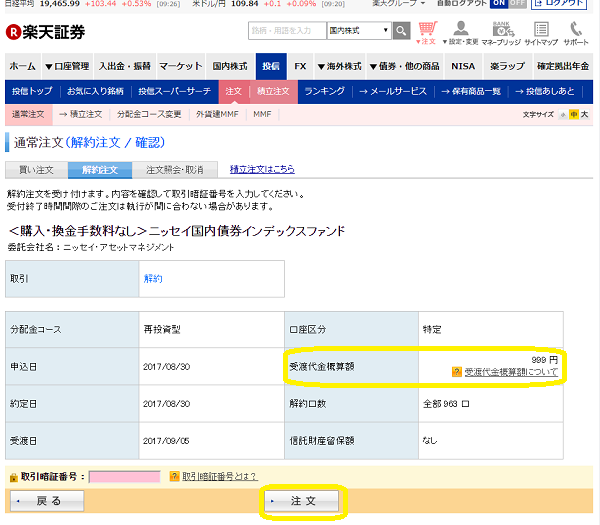Click the 積立注文はこちら link

click(x=262, y=169)
